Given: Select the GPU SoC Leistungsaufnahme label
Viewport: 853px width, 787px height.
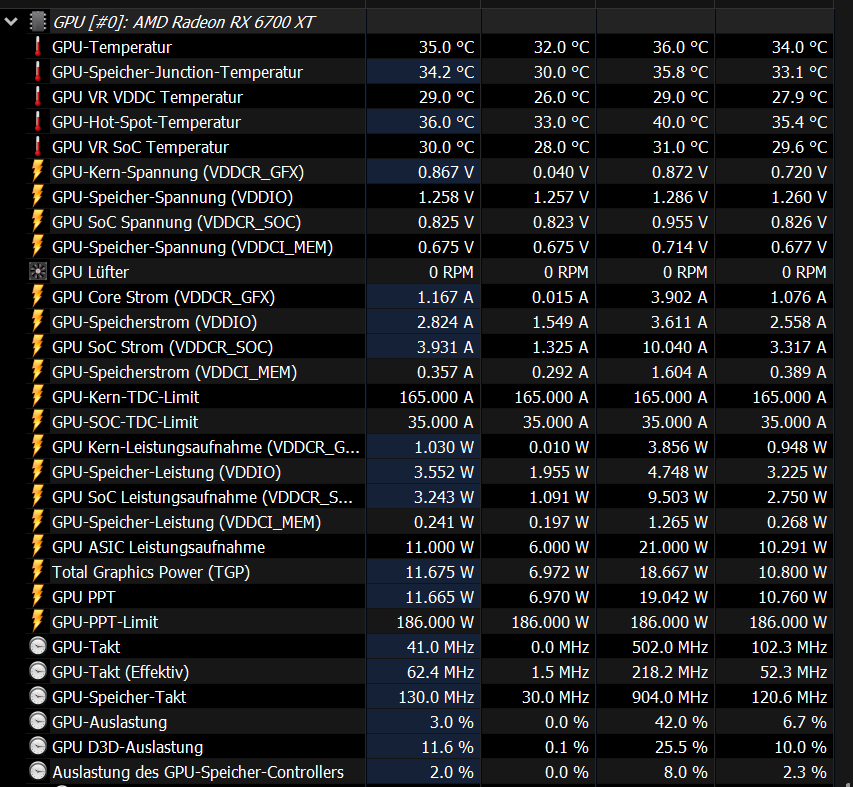Looking at the screenshot, I should point(202,498).
